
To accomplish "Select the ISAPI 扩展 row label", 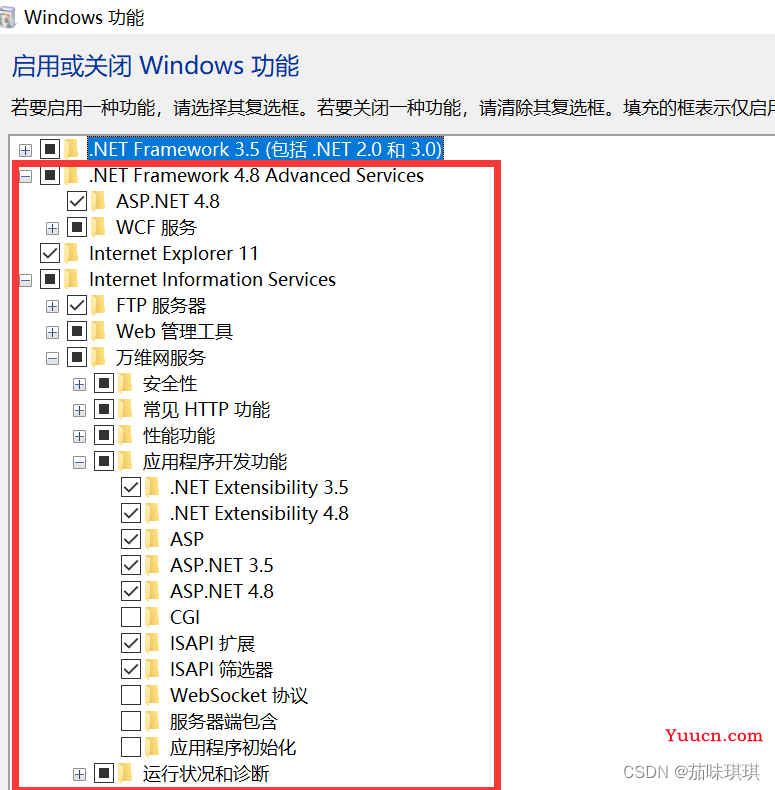I will (213, 643).
